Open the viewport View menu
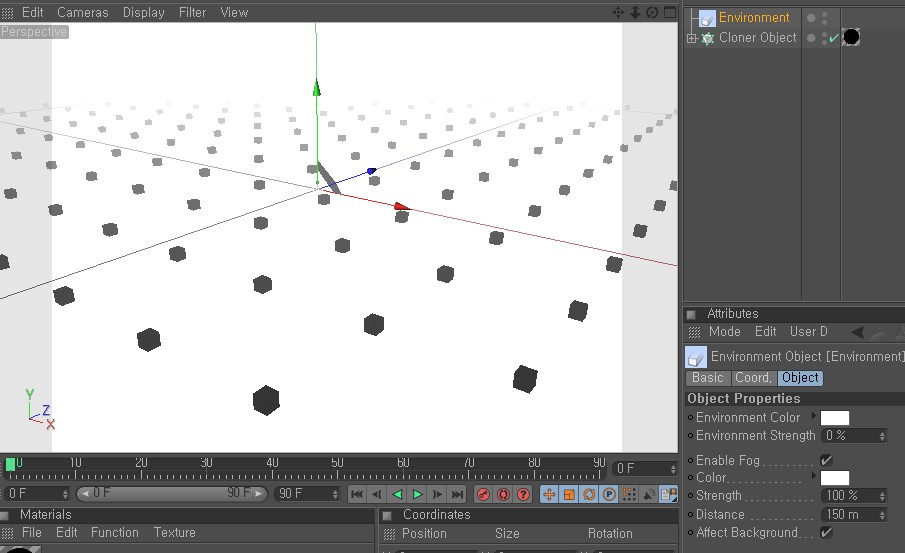 click(234, 12)
